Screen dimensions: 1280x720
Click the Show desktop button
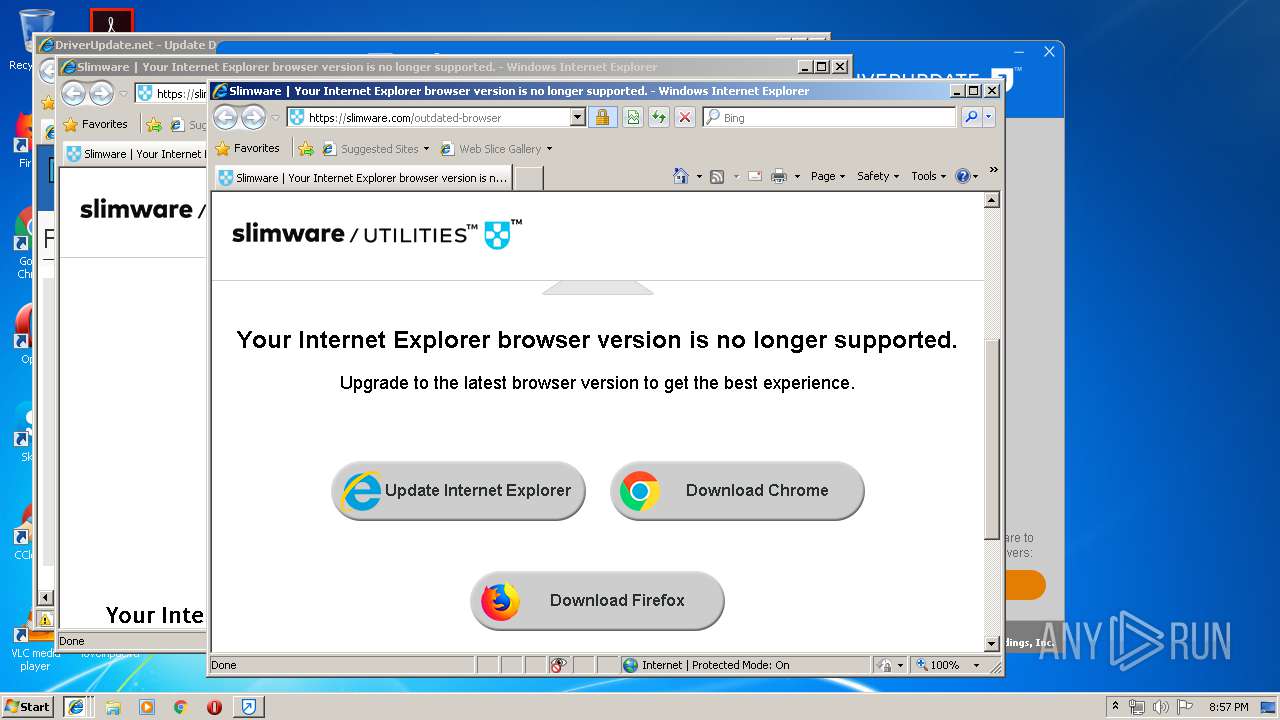tap(1269, 707)
